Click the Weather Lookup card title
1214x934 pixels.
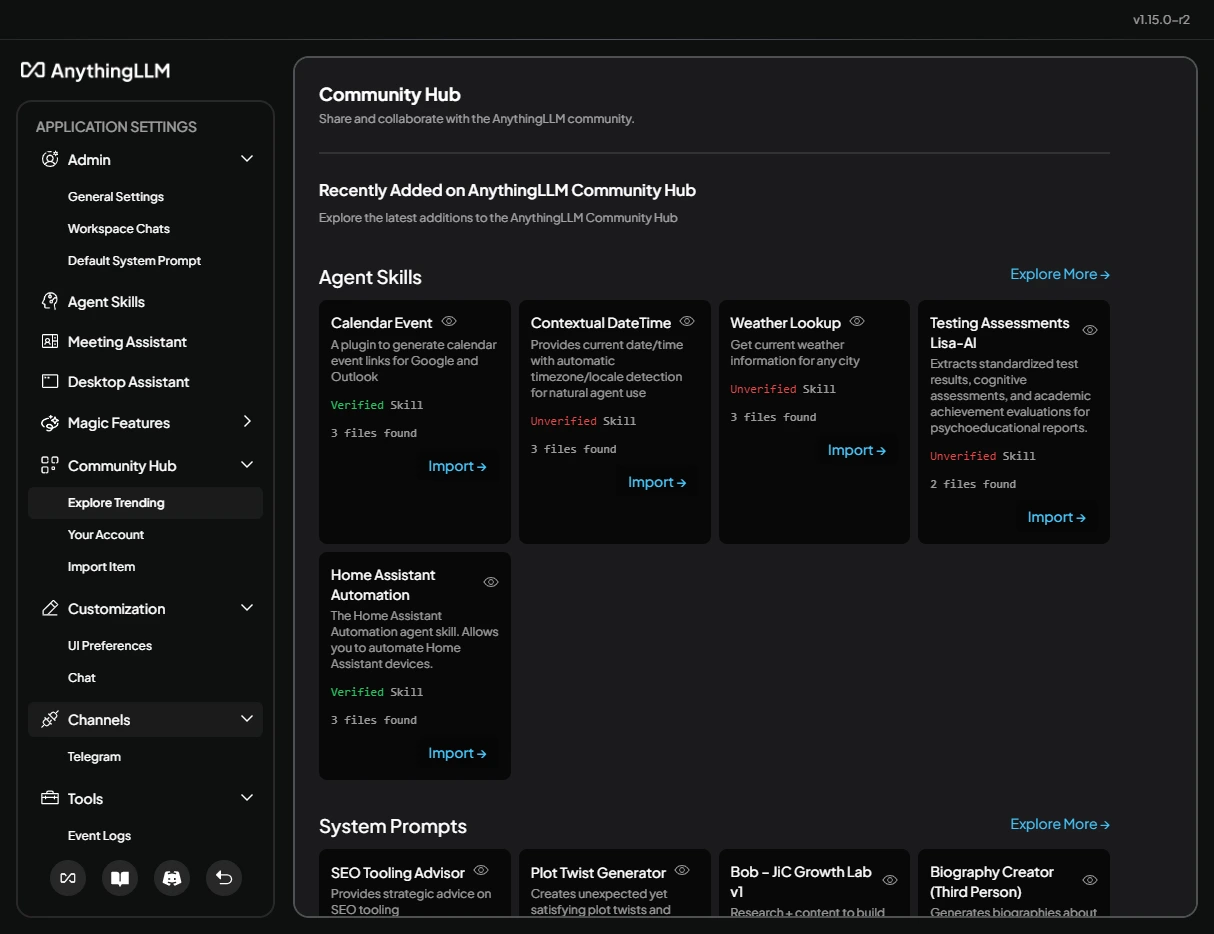point(785,323)
